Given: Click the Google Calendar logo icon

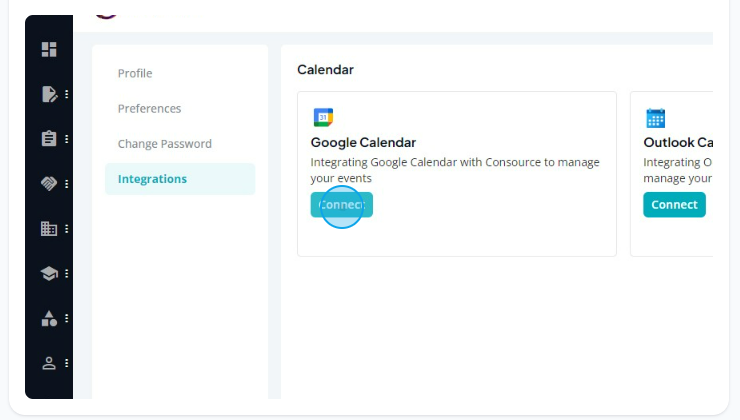Looking at the screenshot, I should (x=323, y=118).
